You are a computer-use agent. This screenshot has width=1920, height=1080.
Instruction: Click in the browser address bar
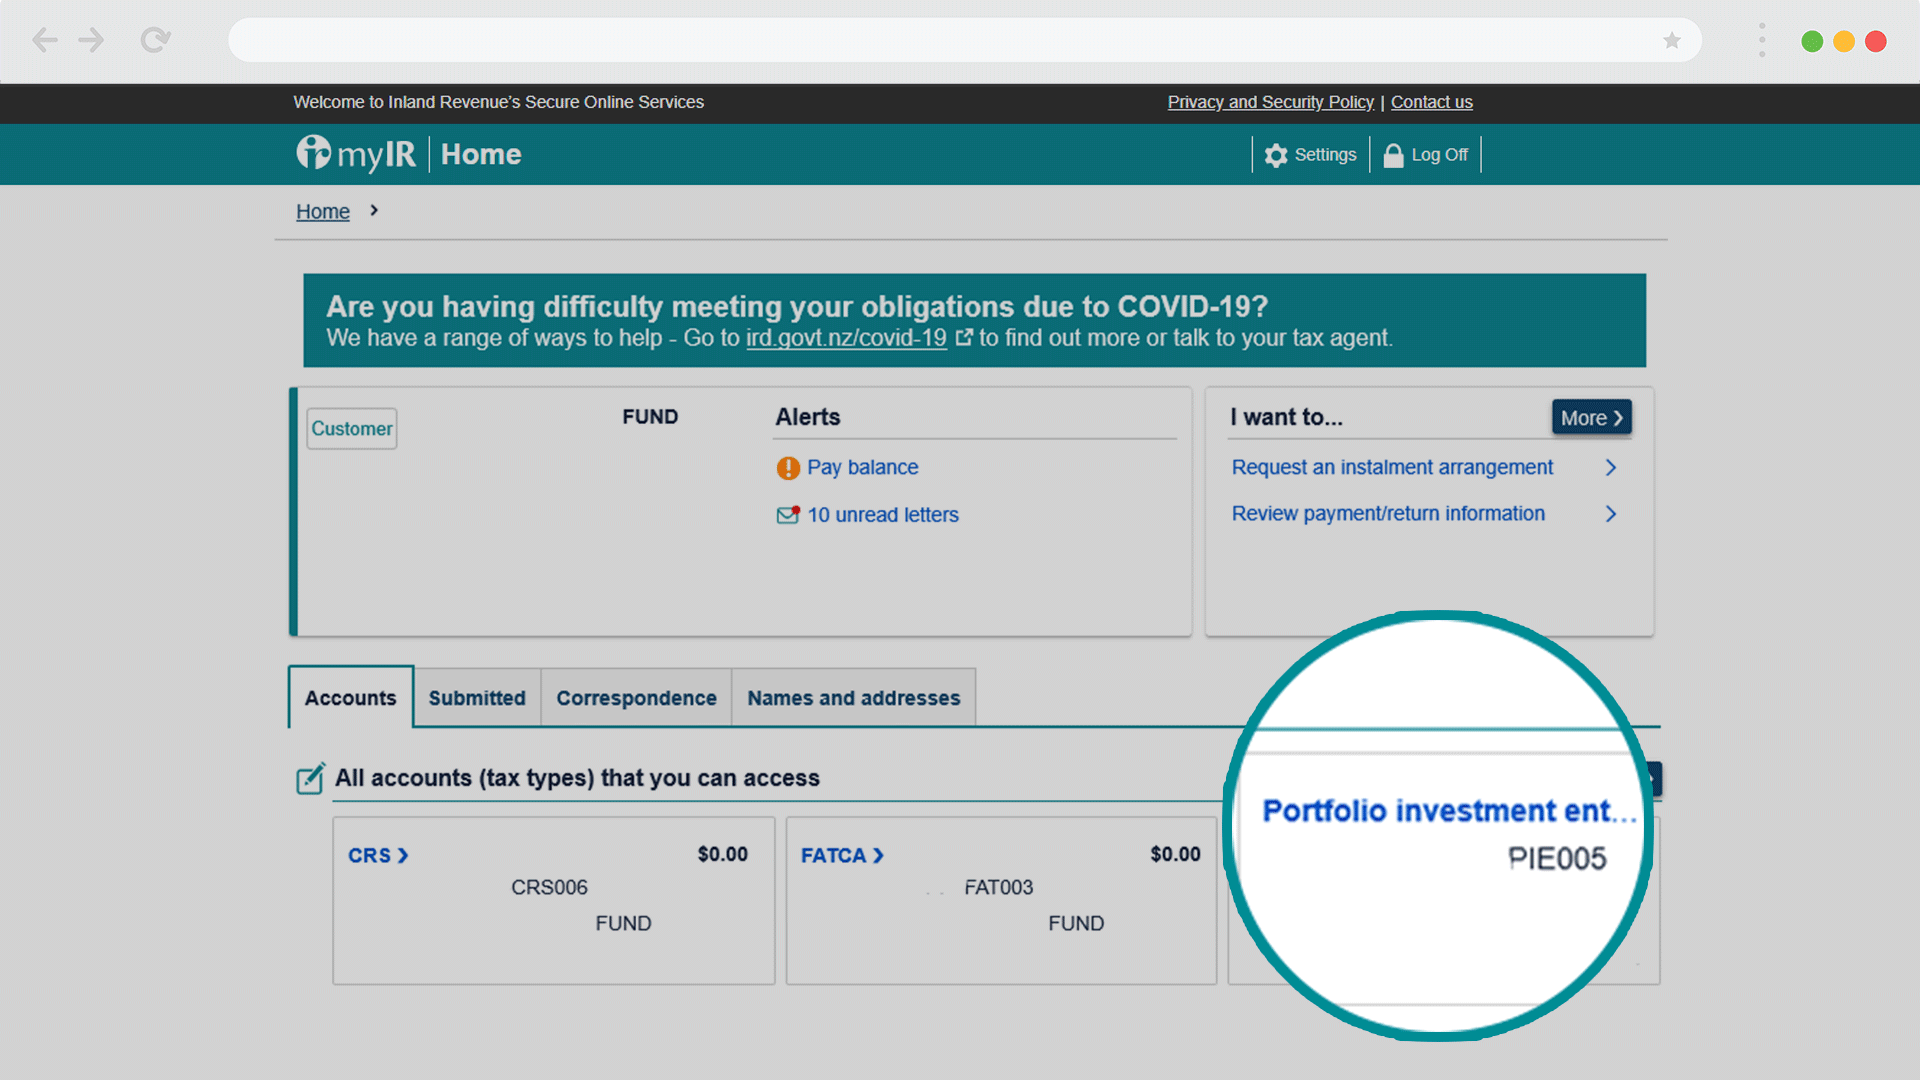940,40
